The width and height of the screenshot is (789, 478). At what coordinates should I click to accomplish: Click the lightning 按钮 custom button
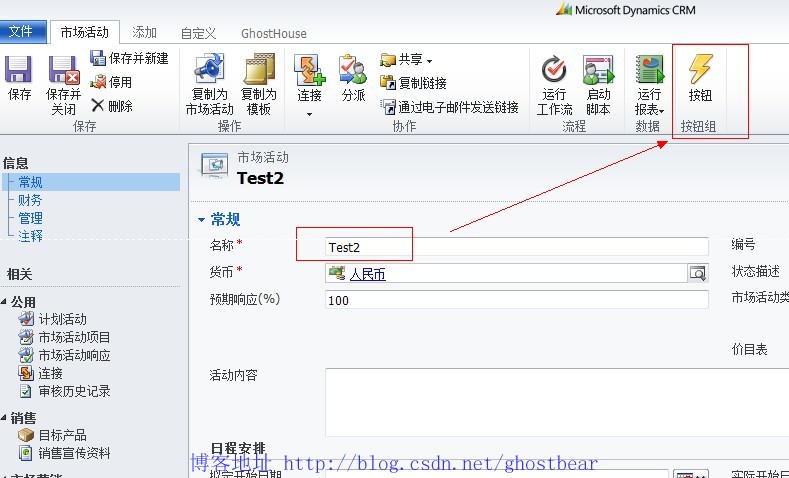click(700, 78)
